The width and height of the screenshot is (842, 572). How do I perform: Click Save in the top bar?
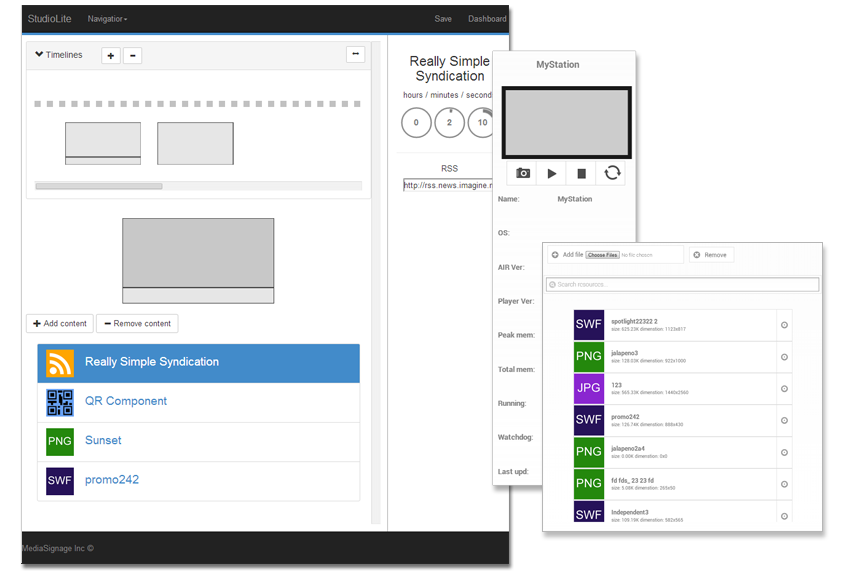point(443,19)
